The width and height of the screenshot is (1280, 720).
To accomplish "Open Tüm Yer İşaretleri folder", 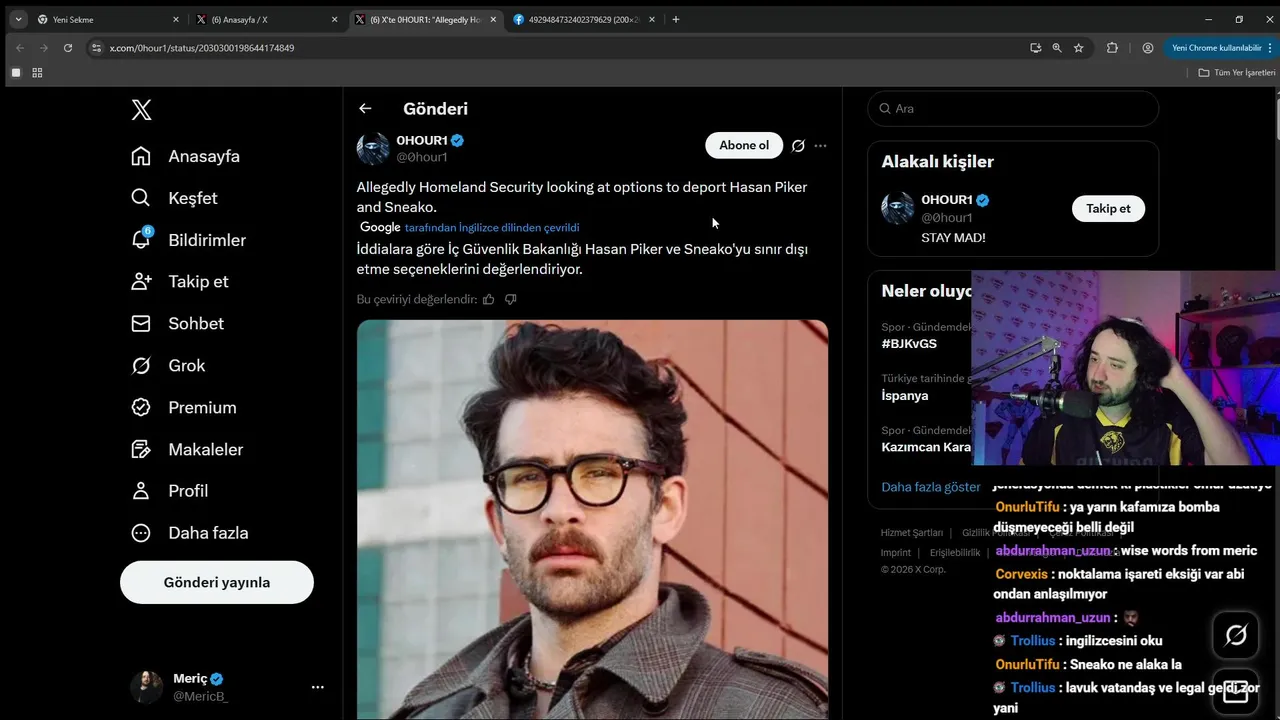I will tap(1237, 72).
